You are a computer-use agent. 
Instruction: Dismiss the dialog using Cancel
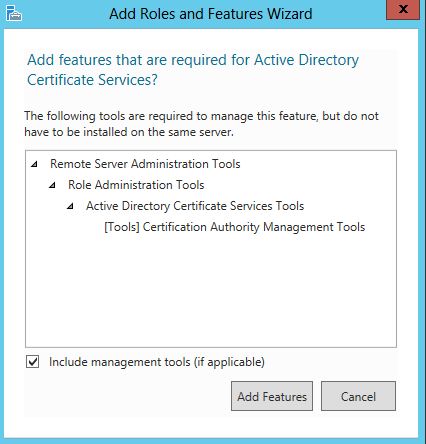pyautogui.click(x=358, y=396)
